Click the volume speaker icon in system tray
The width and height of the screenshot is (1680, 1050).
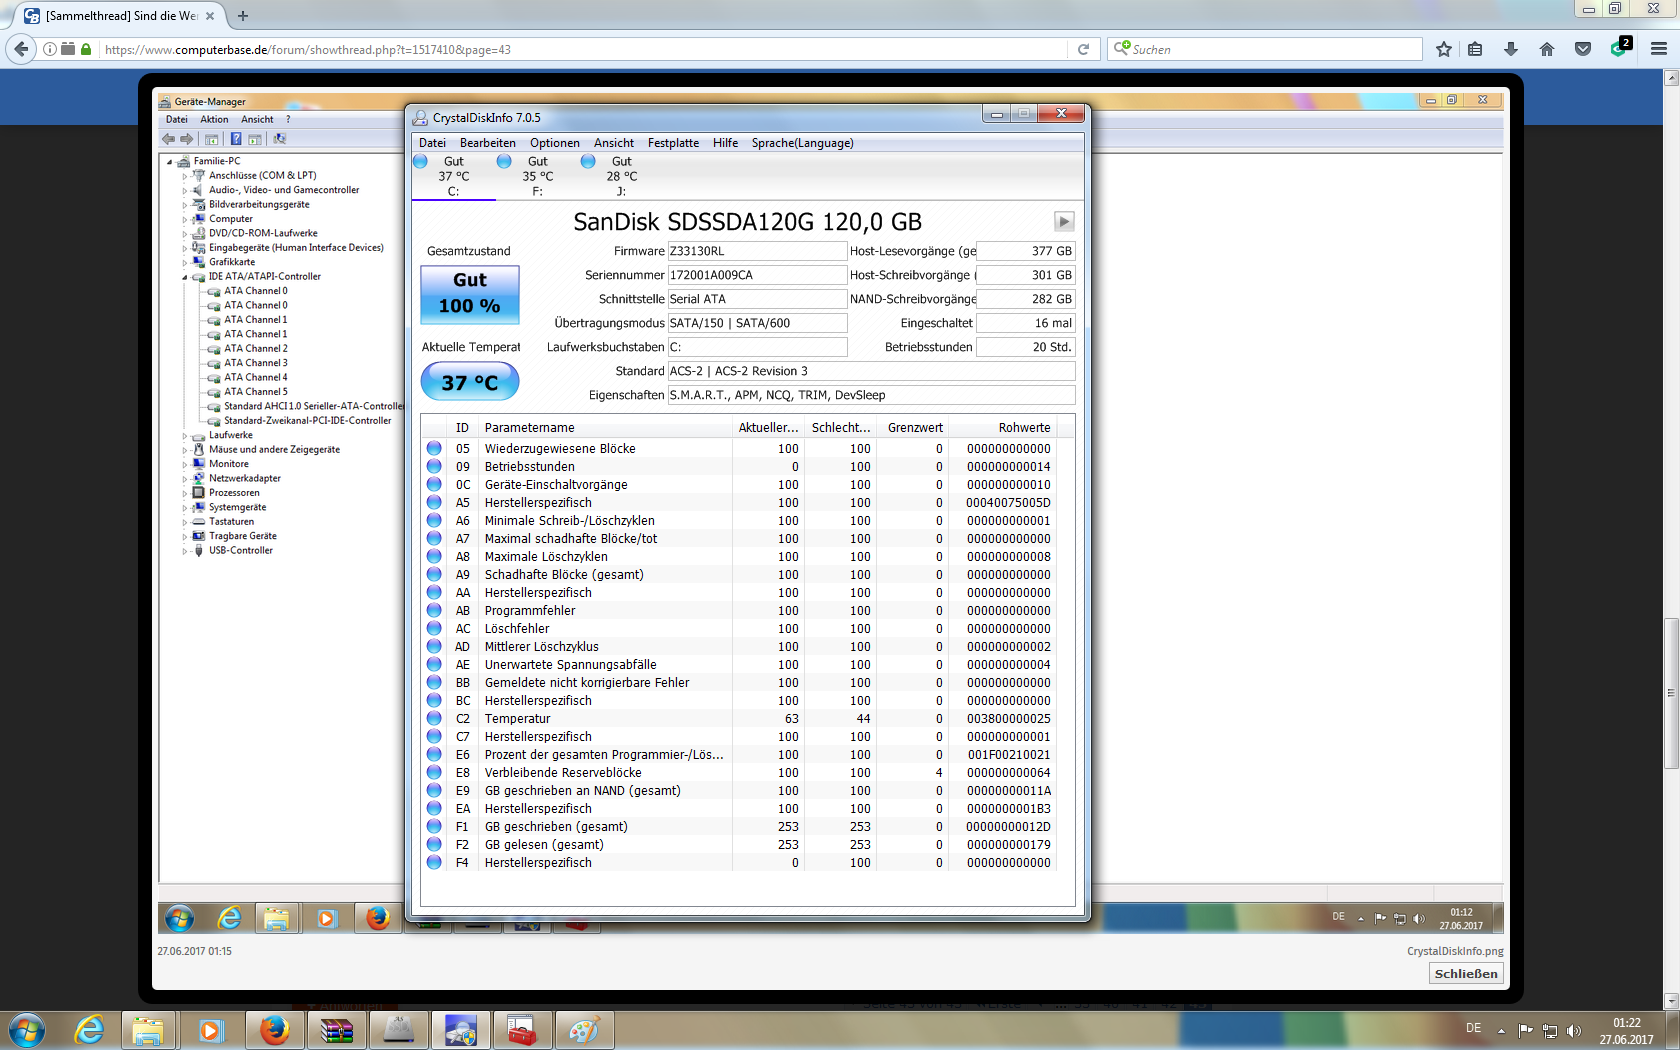[x=1574, y=1030]
